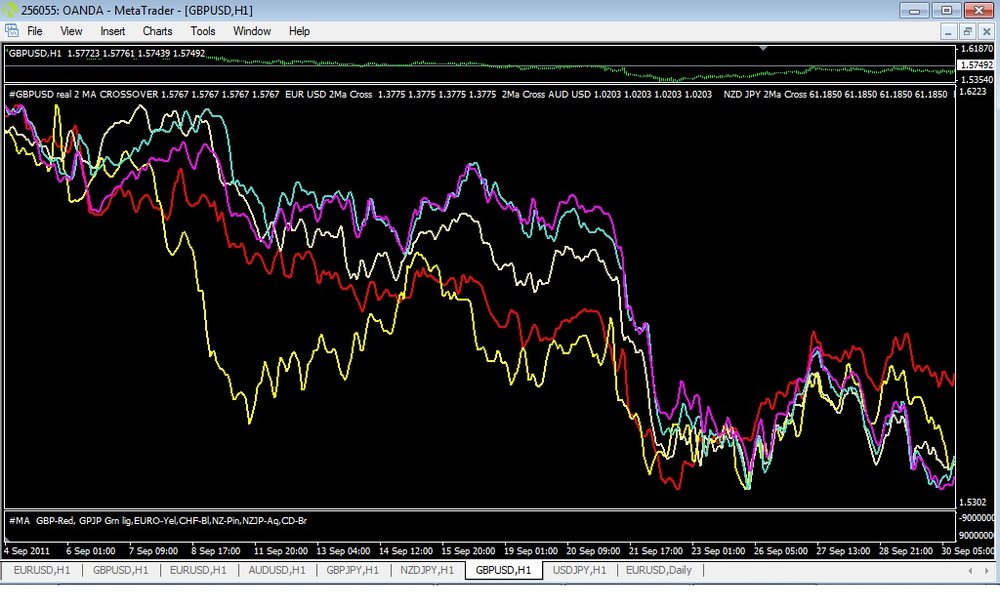
Task: Open the Insert menu
Action: point(112,31)
